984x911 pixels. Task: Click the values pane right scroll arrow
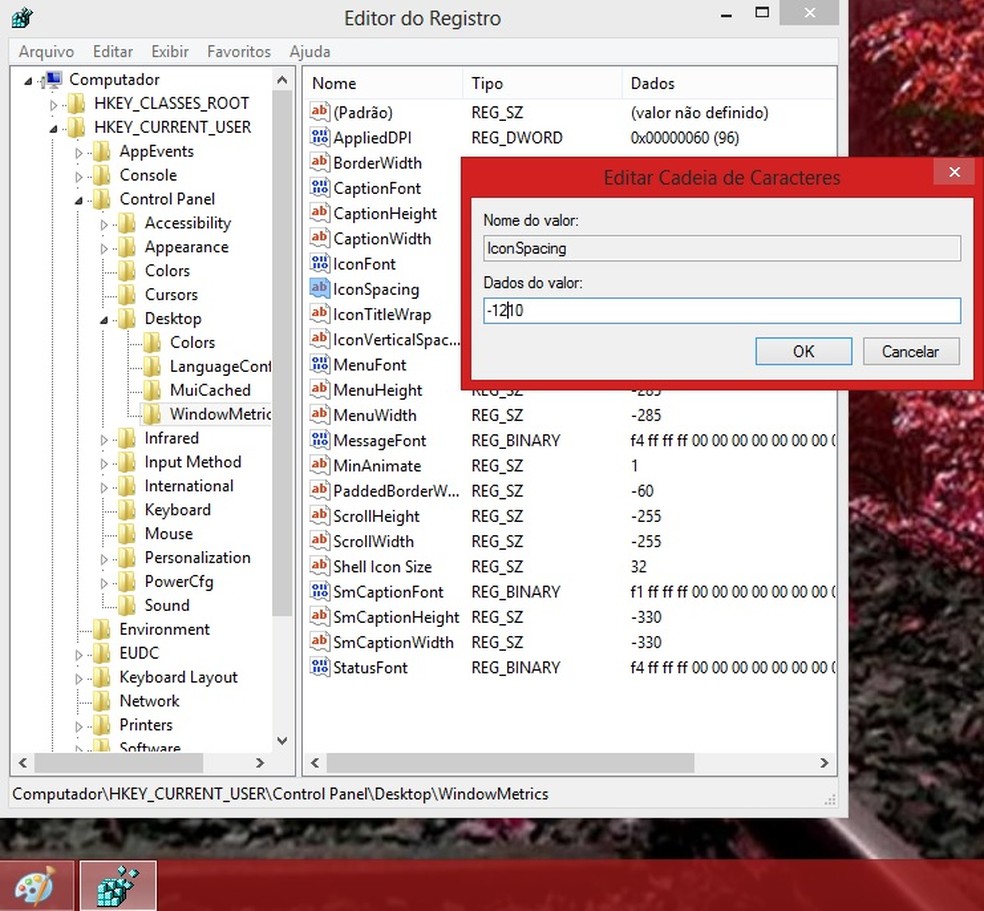824,763
